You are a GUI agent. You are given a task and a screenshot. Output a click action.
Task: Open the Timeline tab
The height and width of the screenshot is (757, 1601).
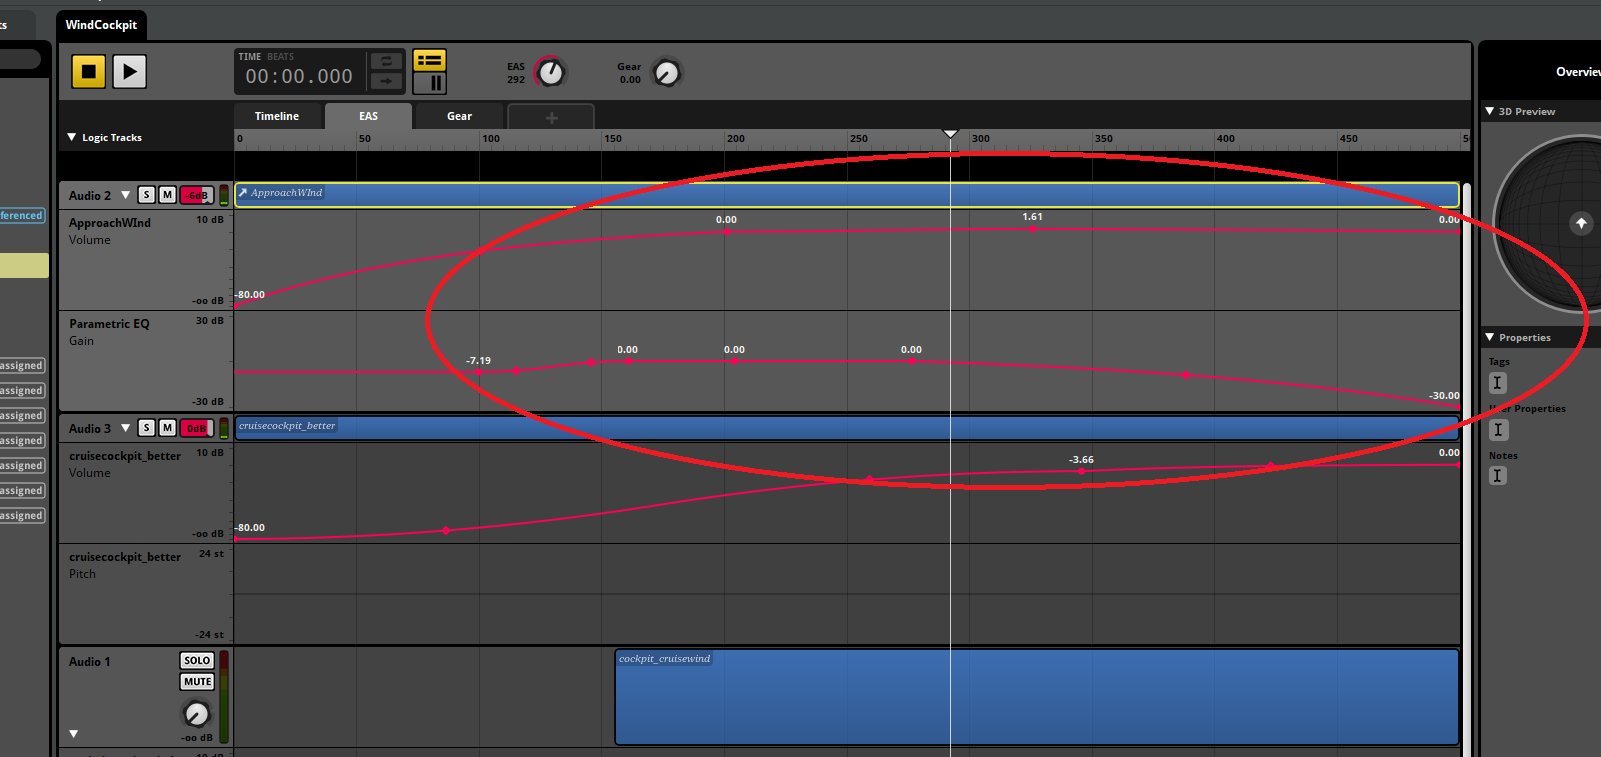coord(277,116)
